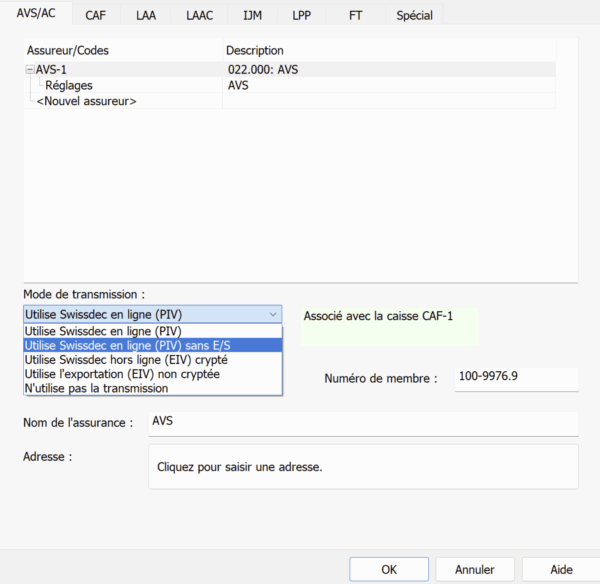Click the Numéro de membre field
The image size is (600, 584).
pyautogui.click(x=515, y=379)
